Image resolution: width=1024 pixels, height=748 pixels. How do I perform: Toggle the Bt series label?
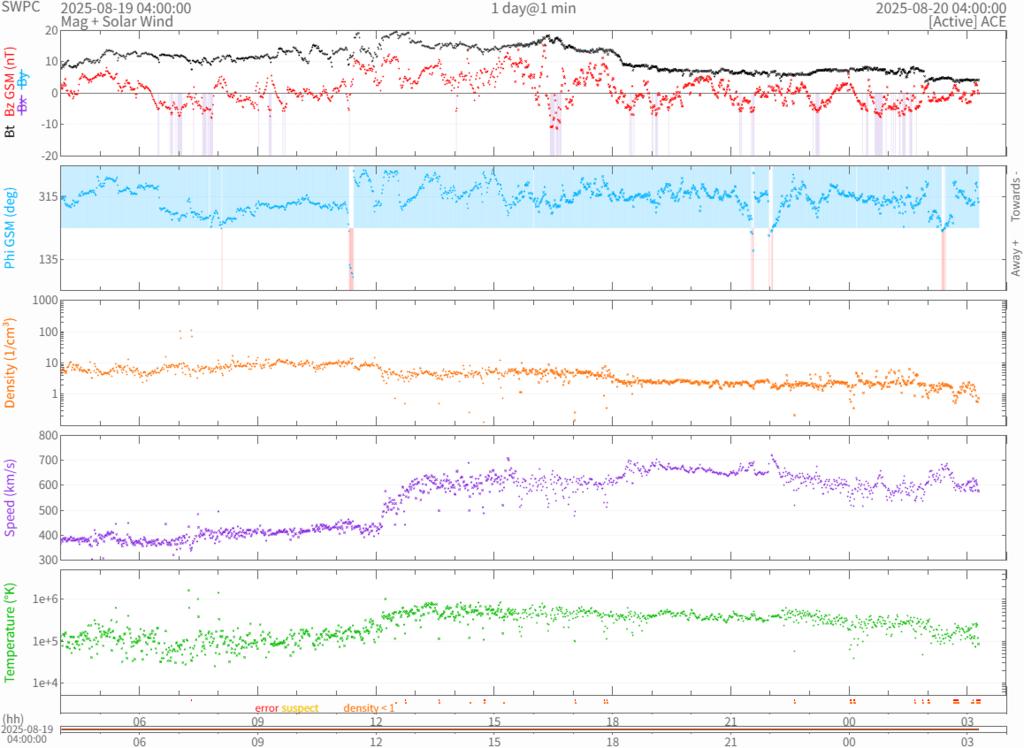(10, 130)
